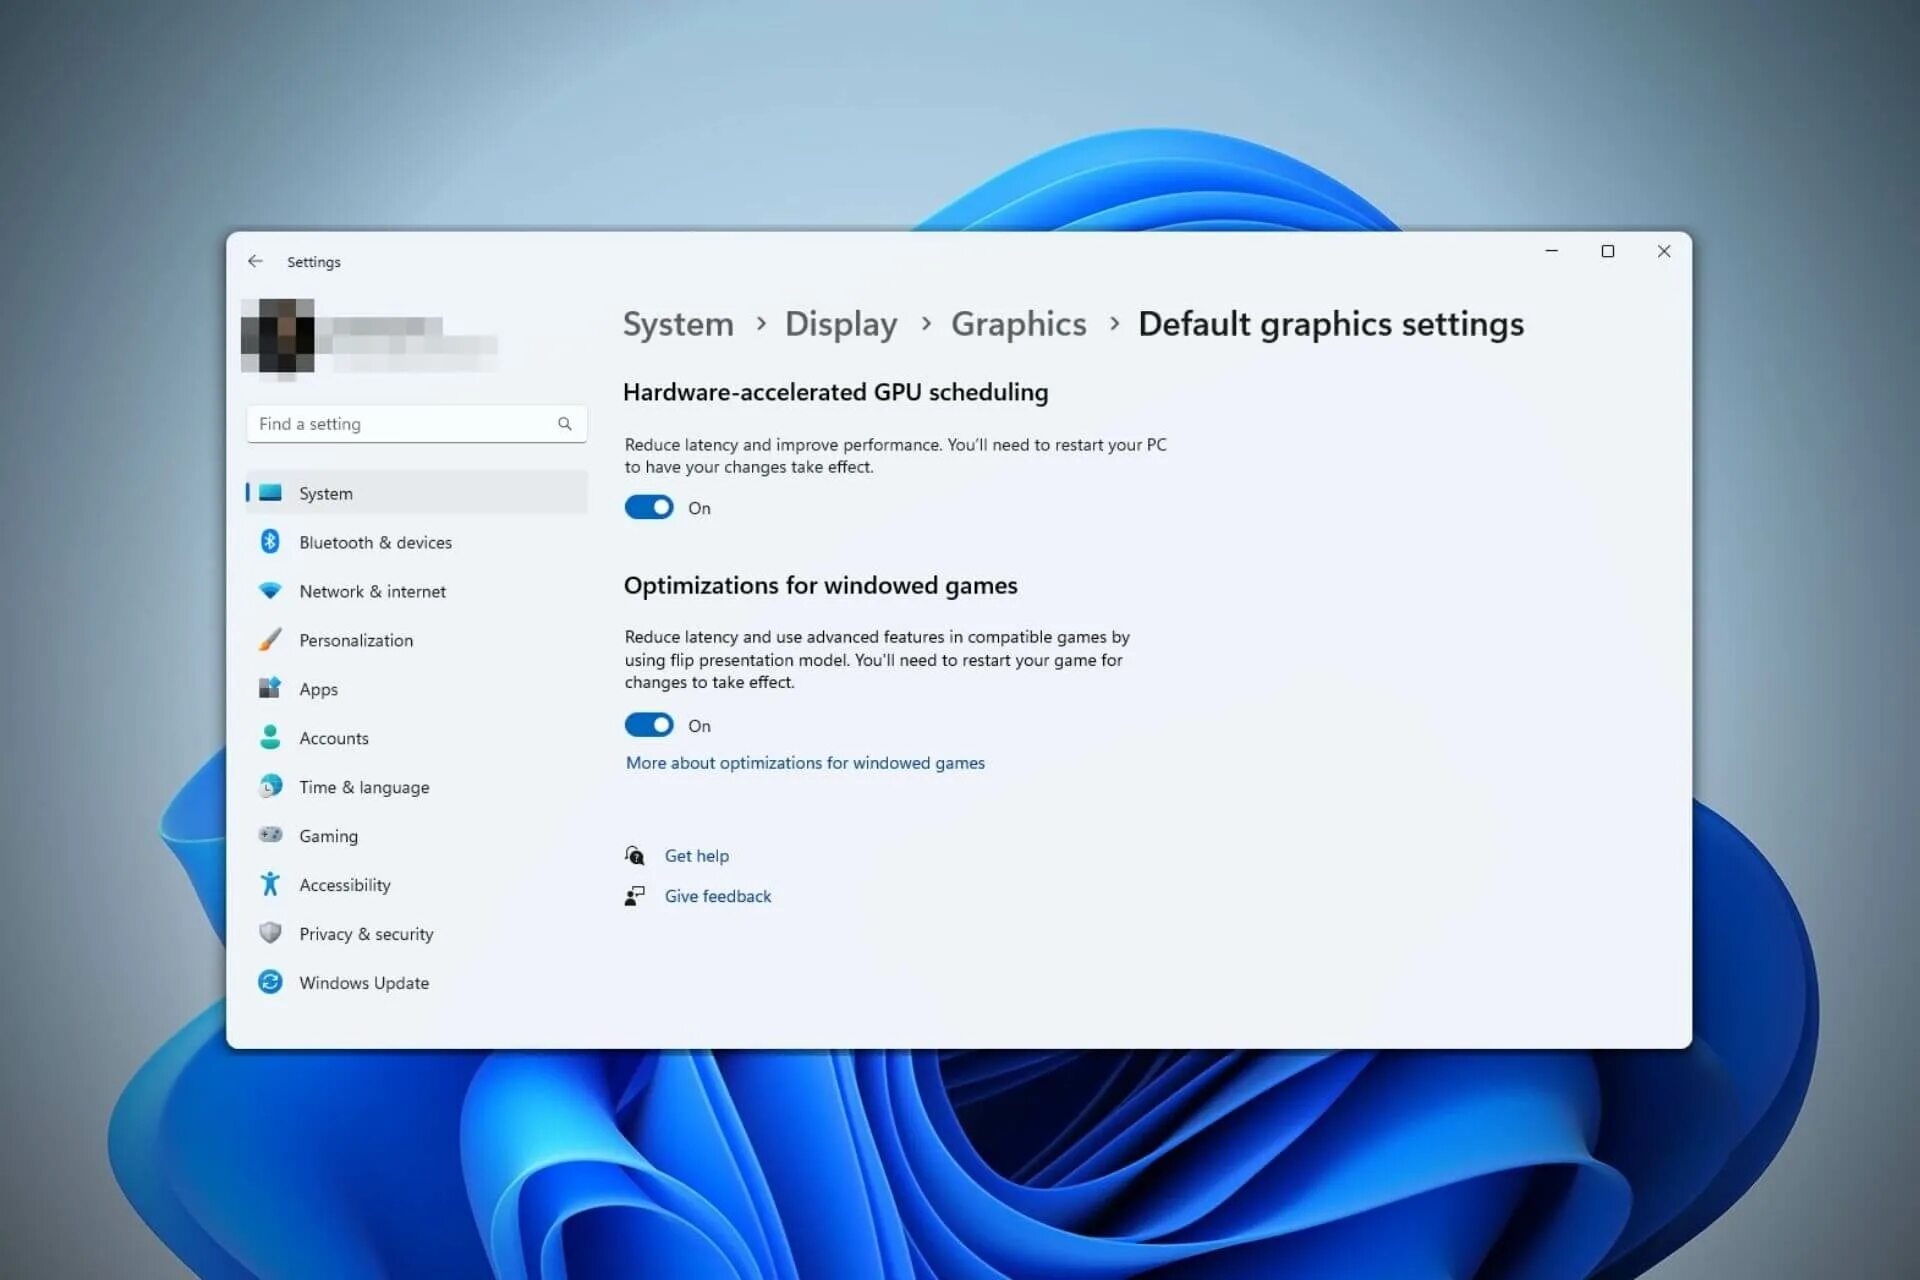Click the back arrow in Settings
Viewport: 1920px width, 1280px height.
[x=255, y=261]
